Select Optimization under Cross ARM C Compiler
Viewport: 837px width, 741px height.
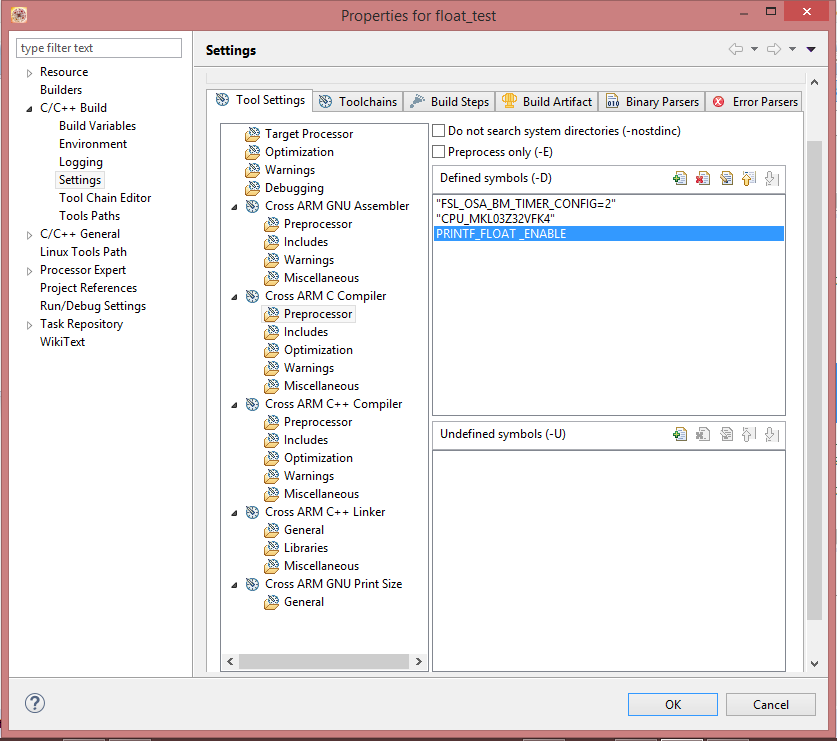pyautogui.click(x=318, y=350)
